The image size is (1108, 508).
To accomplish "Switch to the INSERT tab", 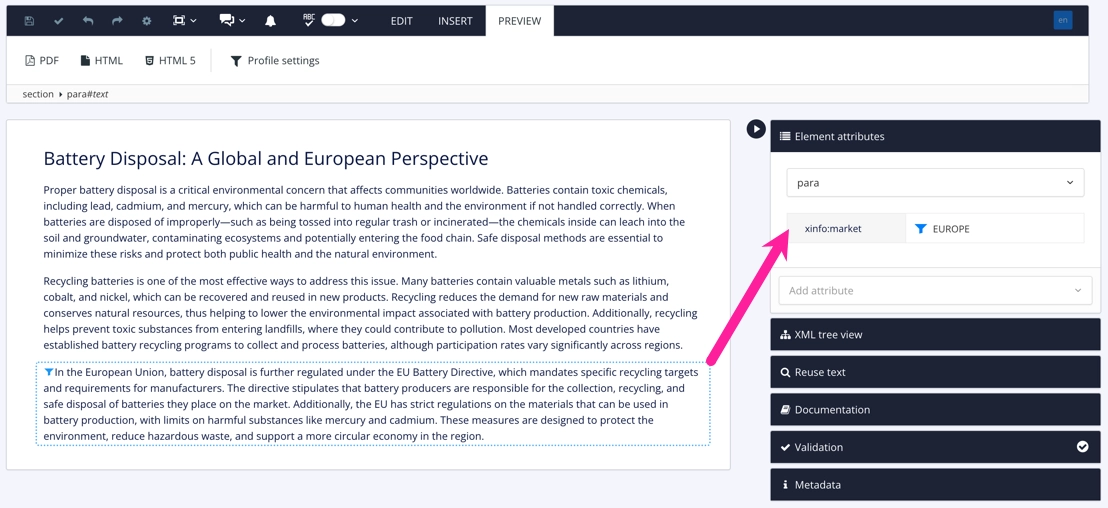I will click(x=455, y=20).
